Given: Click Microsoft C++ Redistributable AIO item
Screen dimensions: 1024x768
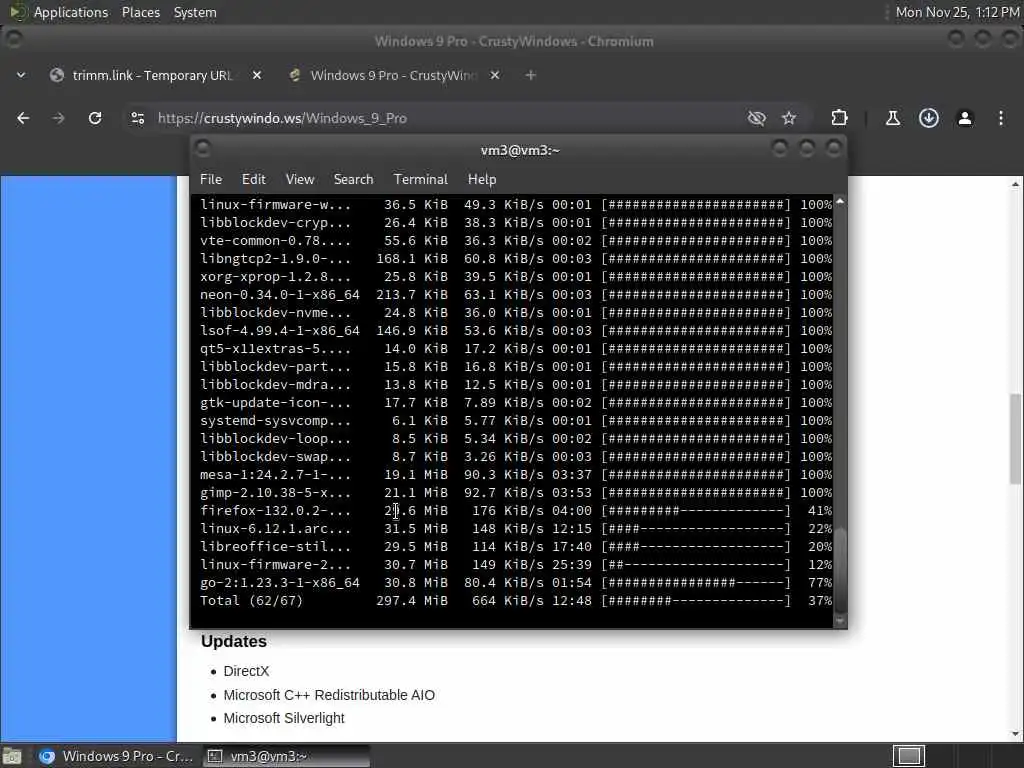Looking at the screenshot, I should pos(329,695).
